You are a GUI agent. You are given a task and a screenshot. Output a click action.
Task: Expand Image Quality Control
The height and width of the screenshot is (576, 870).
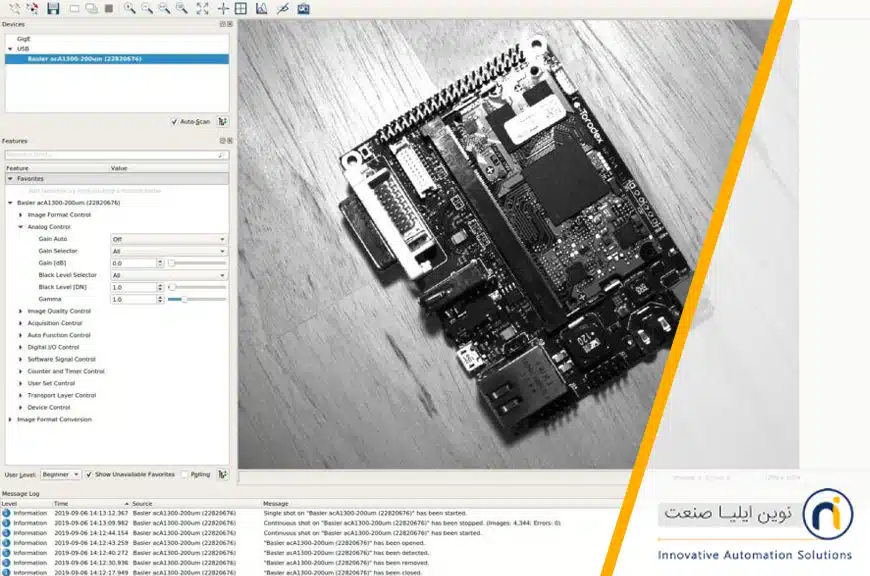tap(21, 311)
